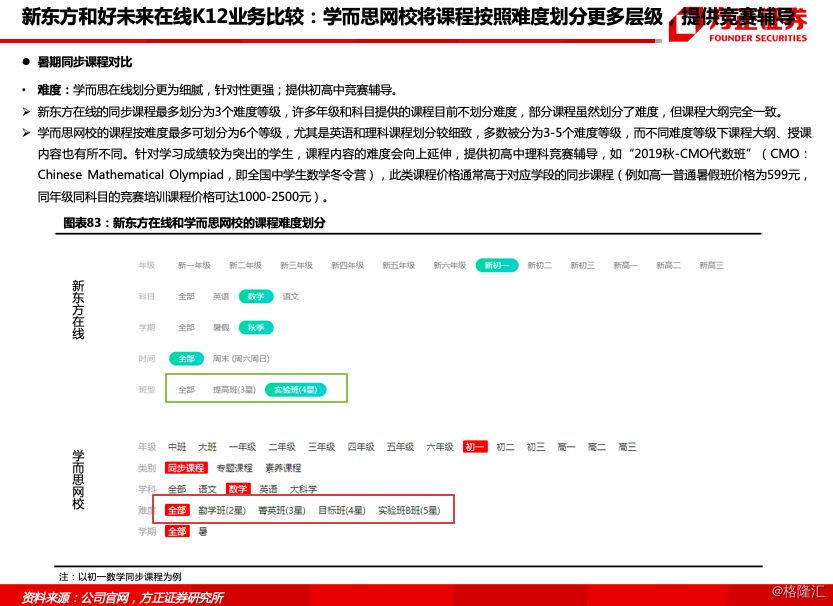Toggle the red 同步课程 category chip
The height and width of the screenshot is (606, 833).
[186, 468]
